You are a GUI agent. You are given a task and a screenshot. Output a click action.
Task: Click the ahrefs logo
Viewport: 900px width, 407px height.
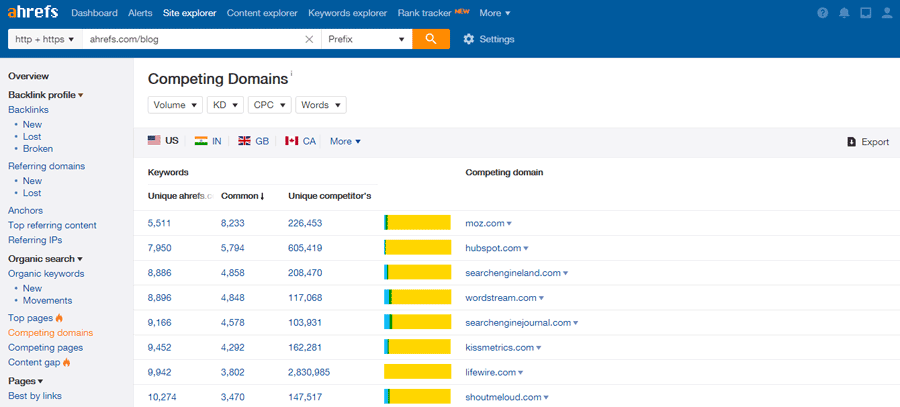click(x=33, y=12)
